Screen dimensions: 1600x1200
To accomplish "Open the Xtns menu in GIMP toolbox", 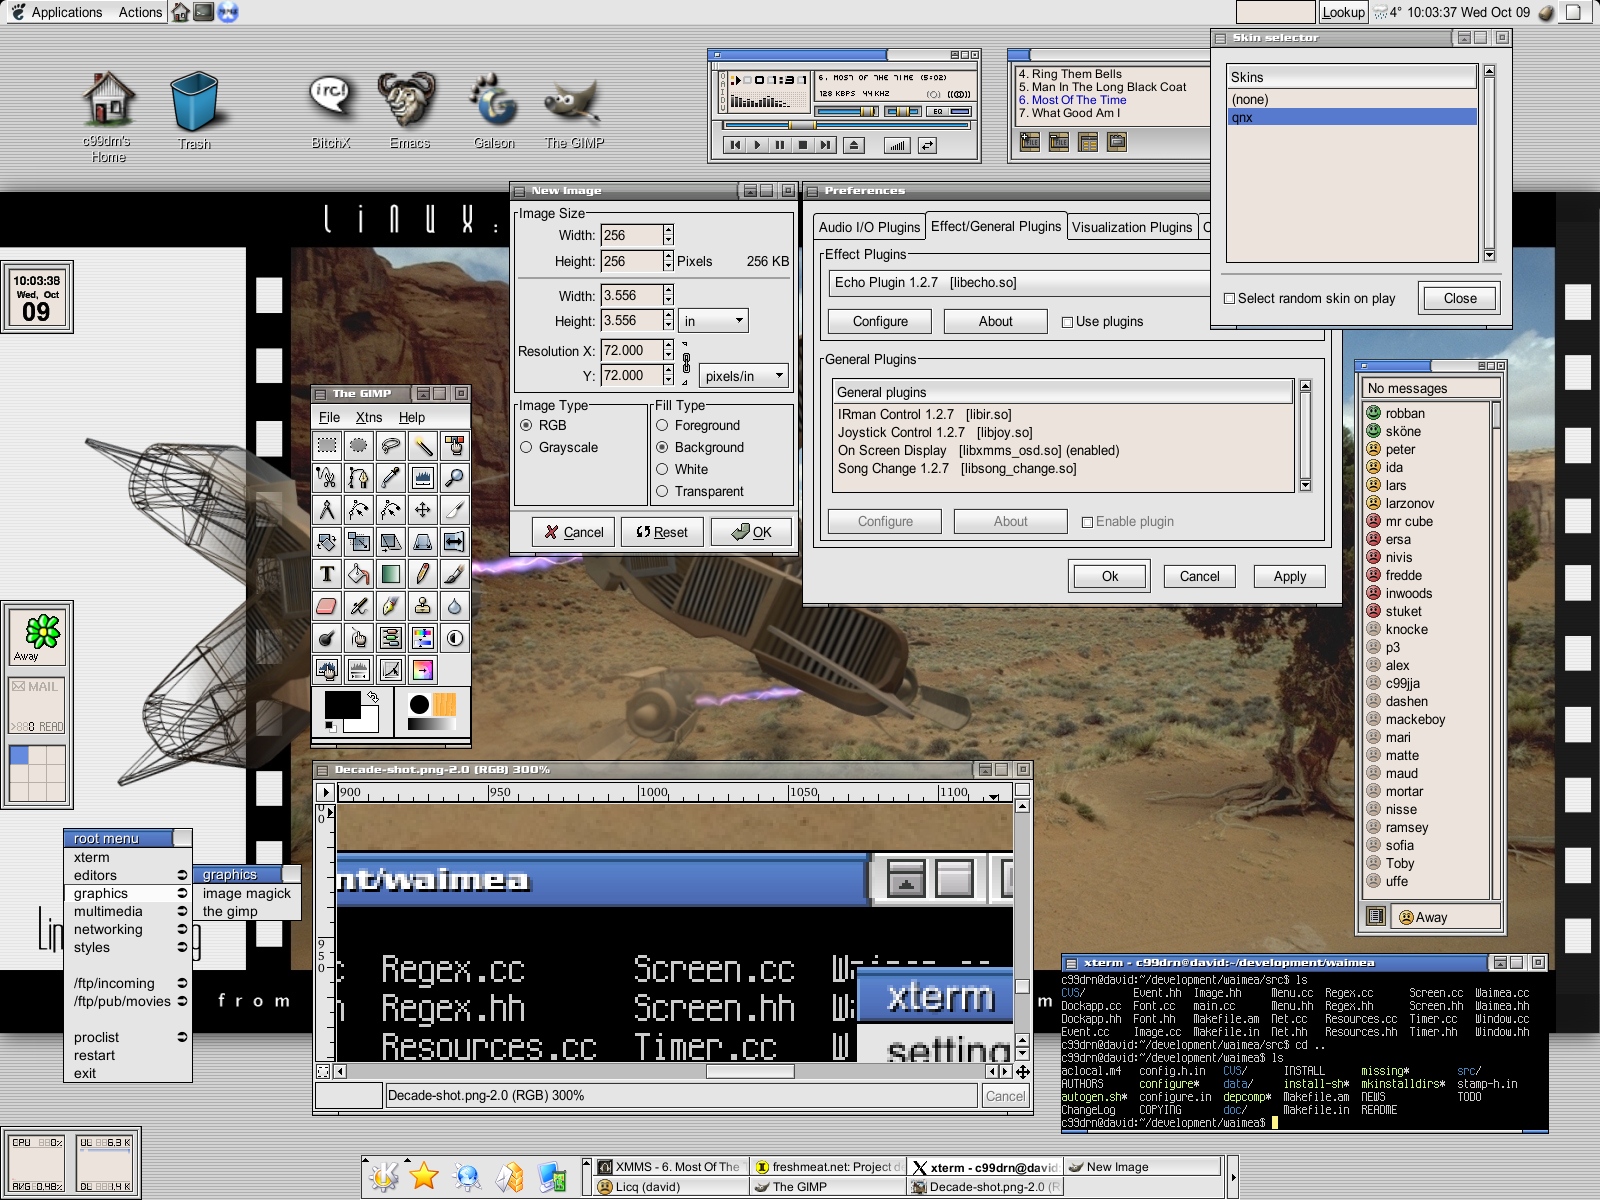I will pyautogui.click(x=369, y=417).
